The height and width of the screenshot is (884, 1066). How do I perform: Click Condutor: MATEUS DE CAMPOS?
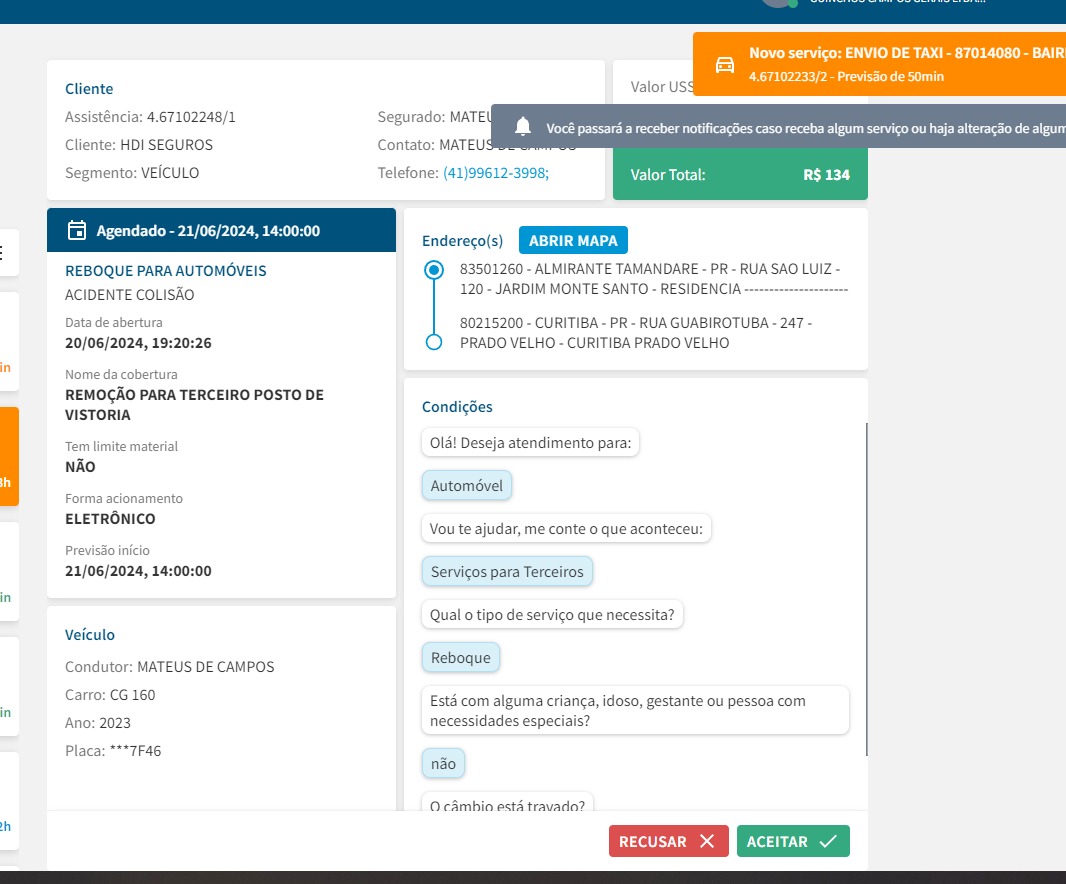pyautogui.click(x=169, y=667)
